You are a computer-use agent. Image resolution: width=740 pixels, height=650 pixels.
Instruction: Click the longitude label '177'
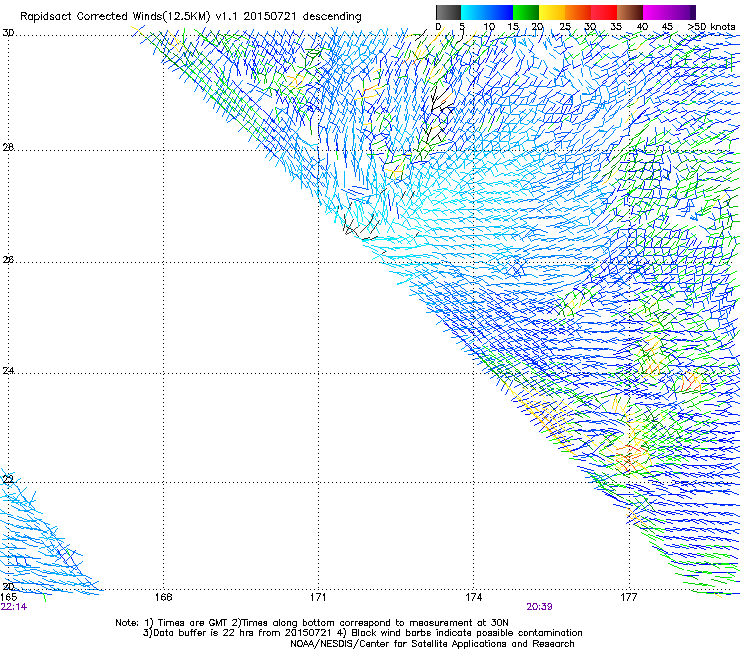click(x=629, y=597)
